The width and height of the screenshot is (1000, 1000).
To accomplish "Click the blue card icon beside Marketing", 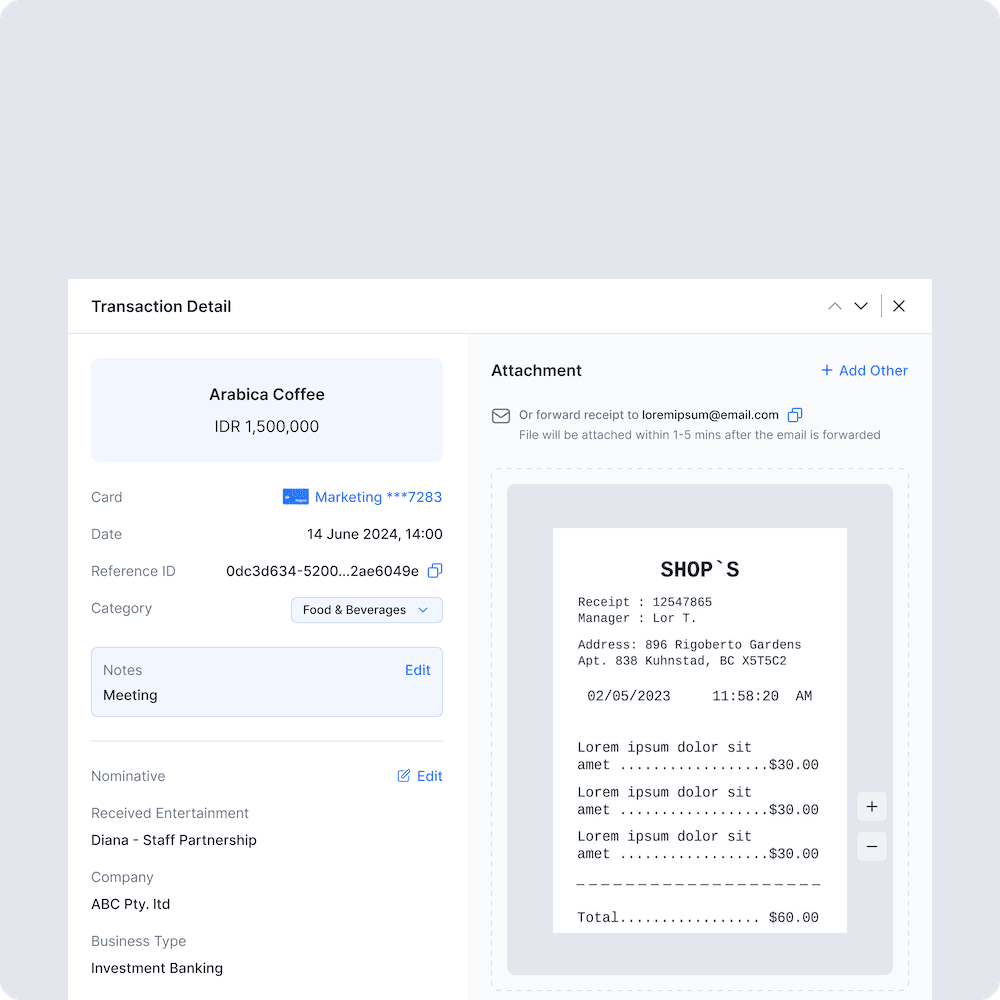I will click(295, 497).
